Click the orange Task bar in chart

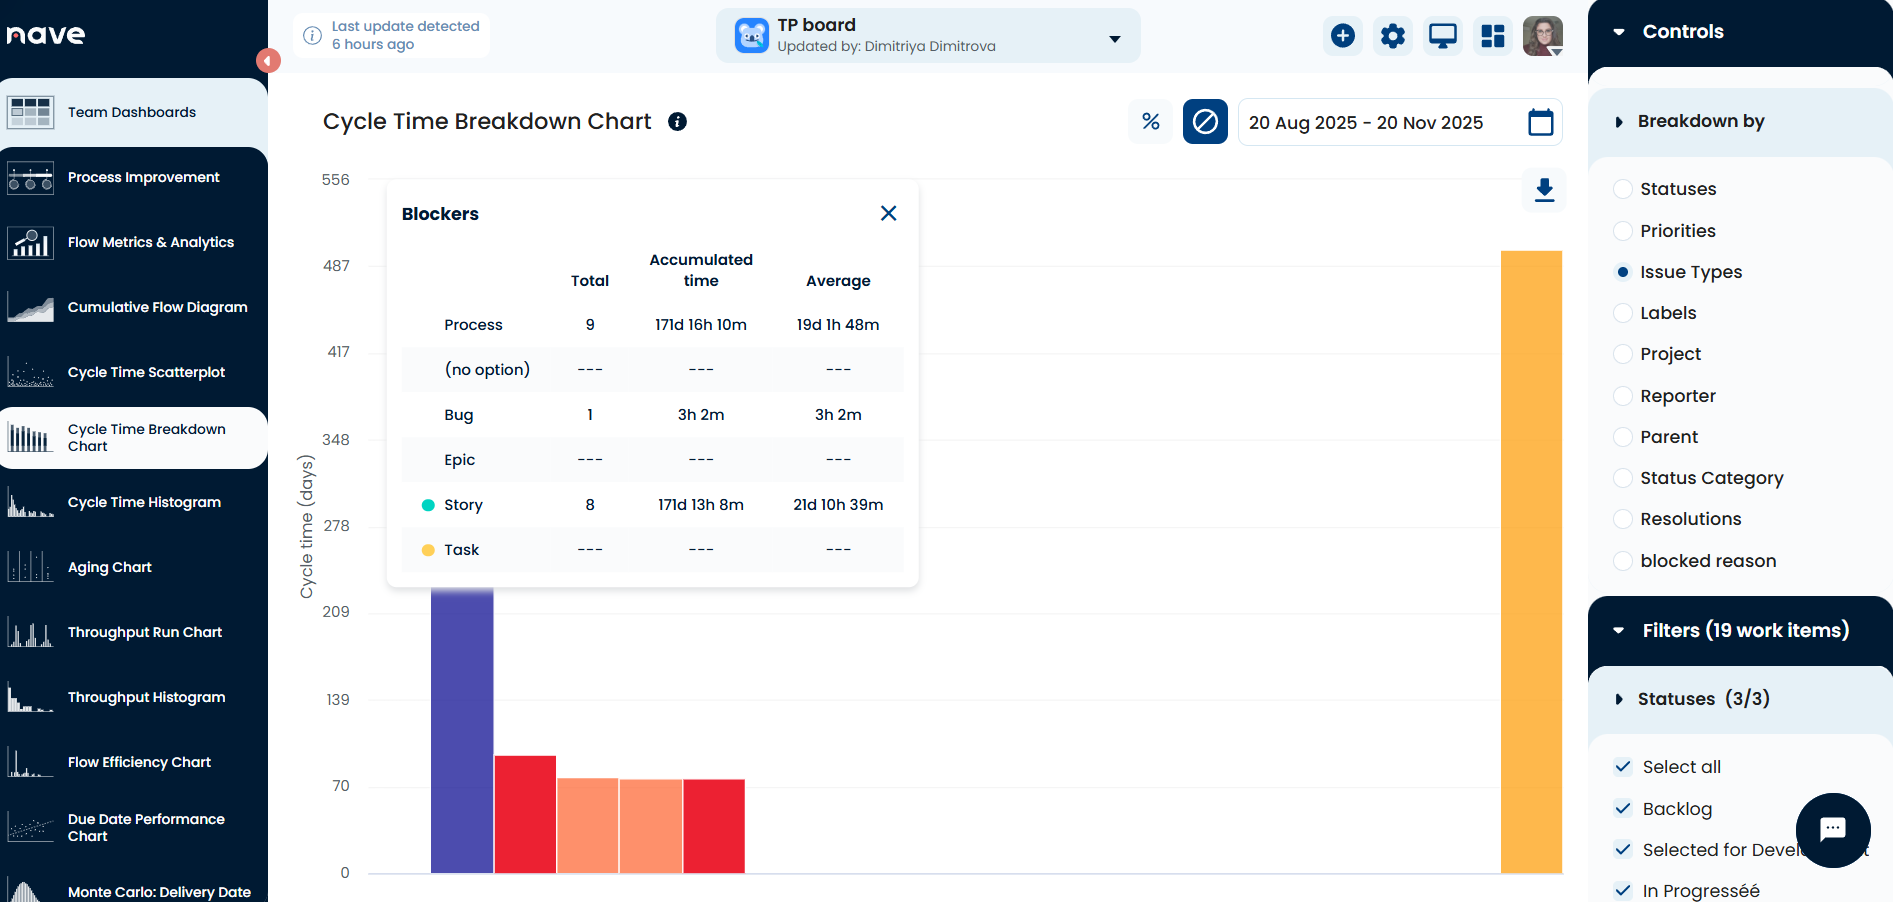pyautogui.click(x=1530, y=560)
